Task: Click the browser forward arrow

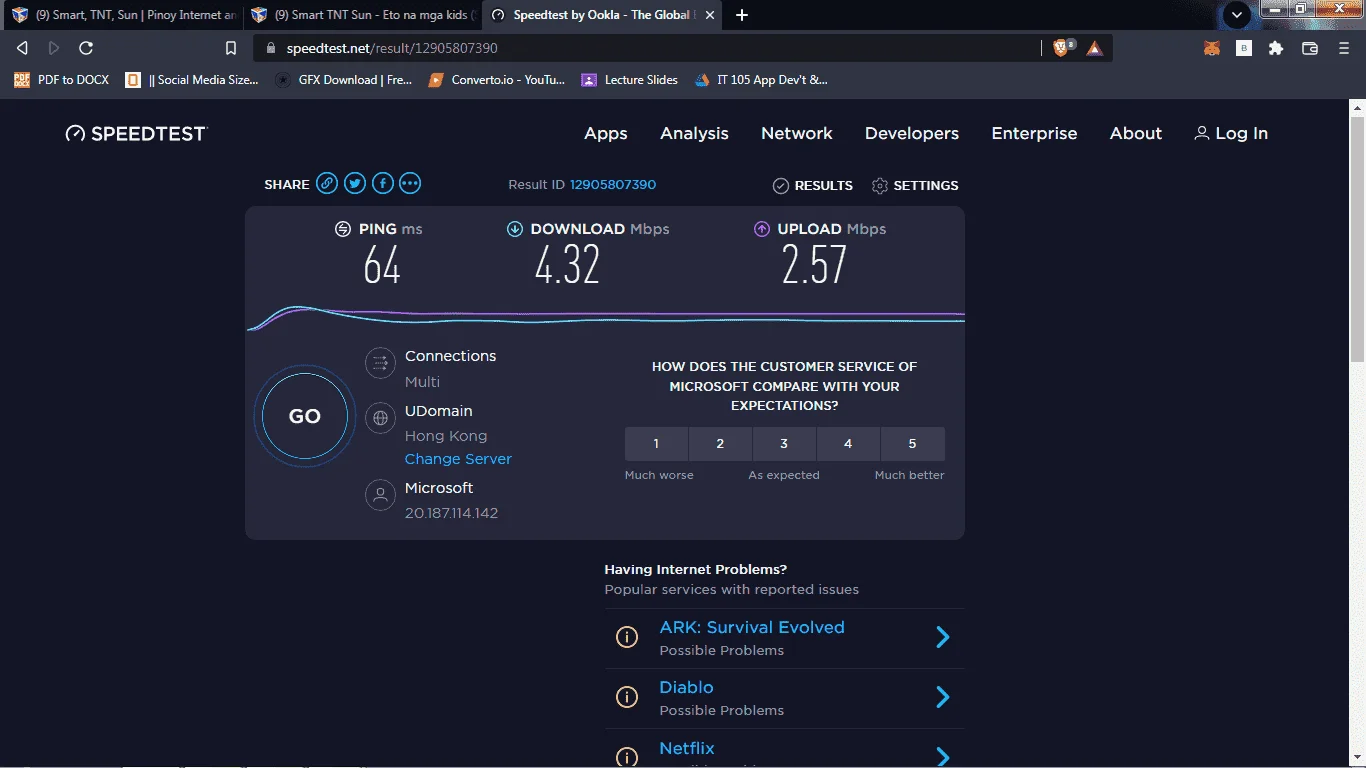Action: 54,48
